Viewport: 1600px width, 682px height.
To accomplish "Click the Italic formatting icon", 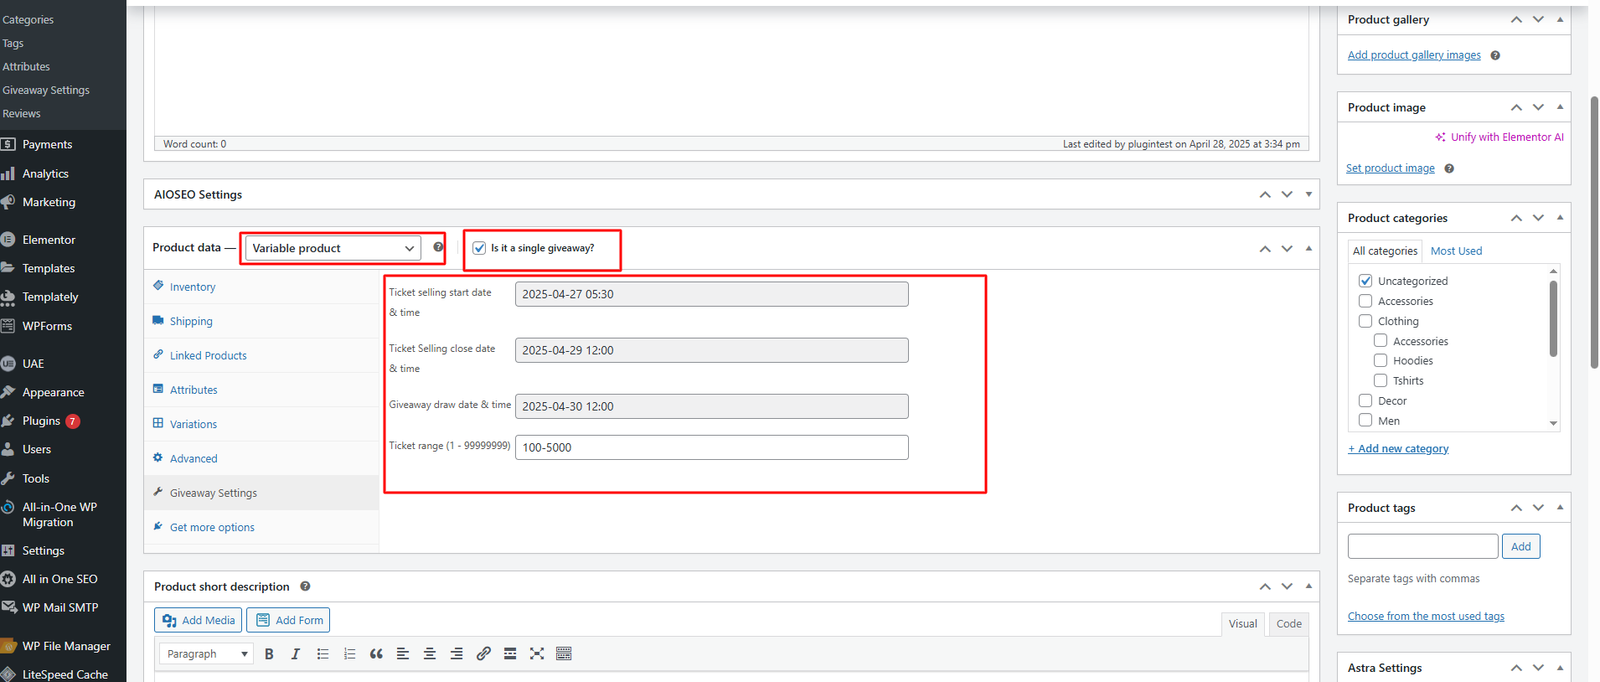I will pos(295,654).
